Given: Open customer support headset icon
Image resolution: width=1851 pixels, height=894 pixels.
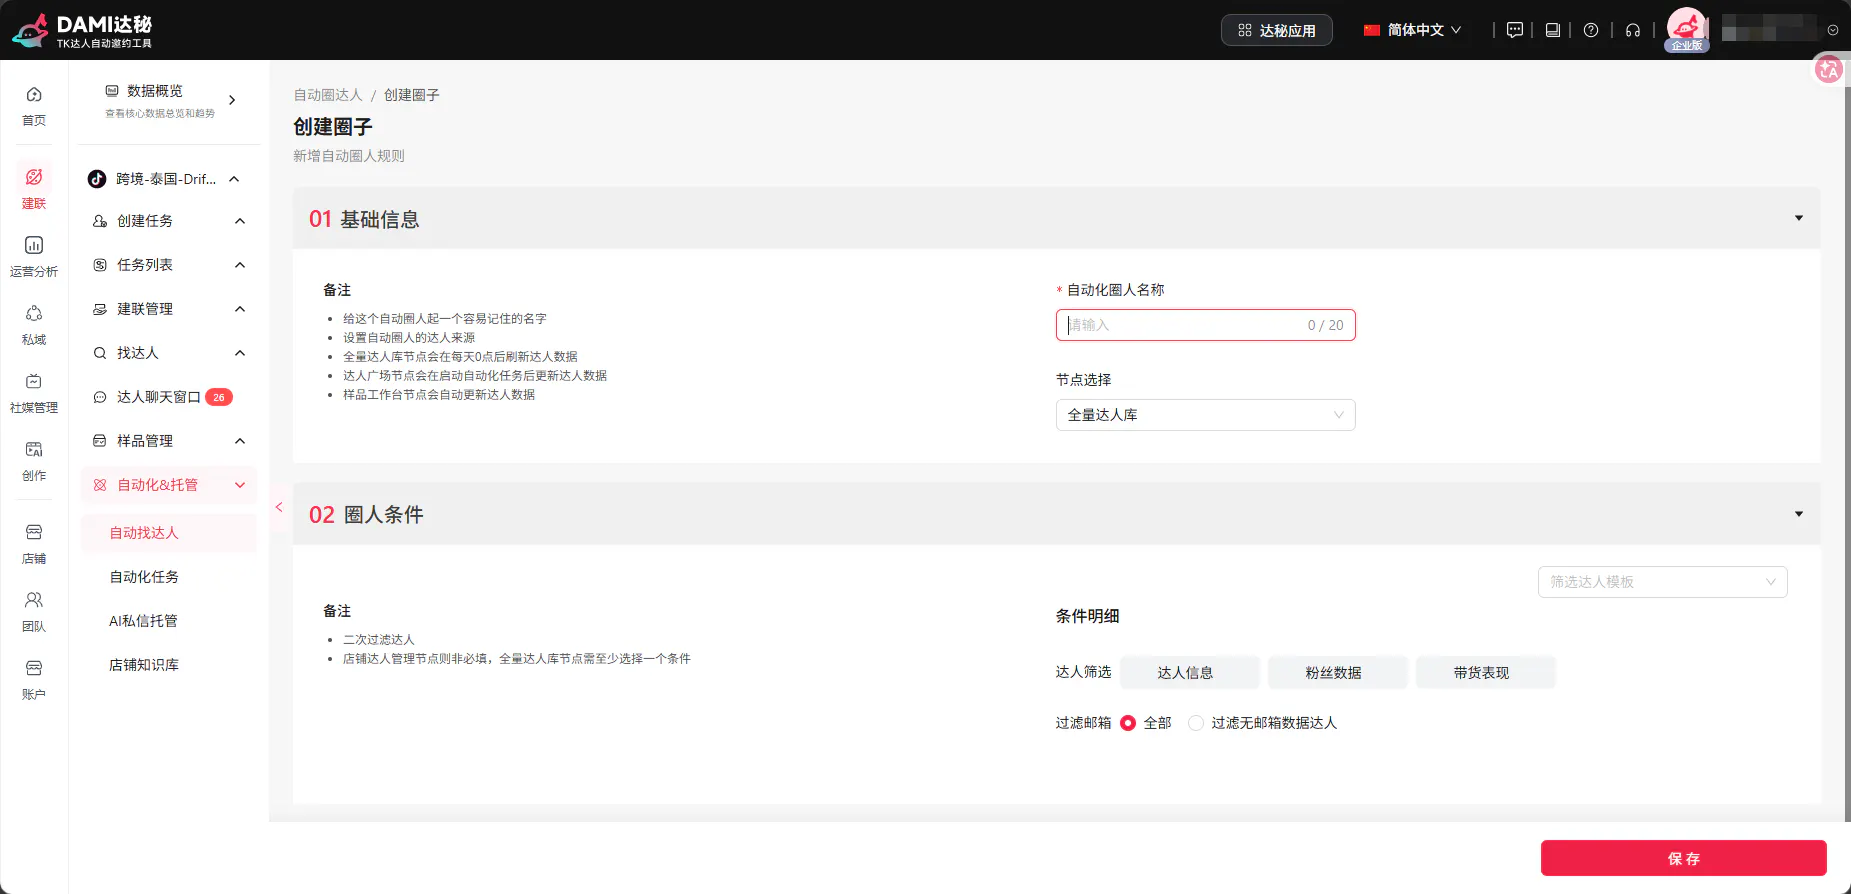Looking at the screenshot, I should click(1633, 30).
